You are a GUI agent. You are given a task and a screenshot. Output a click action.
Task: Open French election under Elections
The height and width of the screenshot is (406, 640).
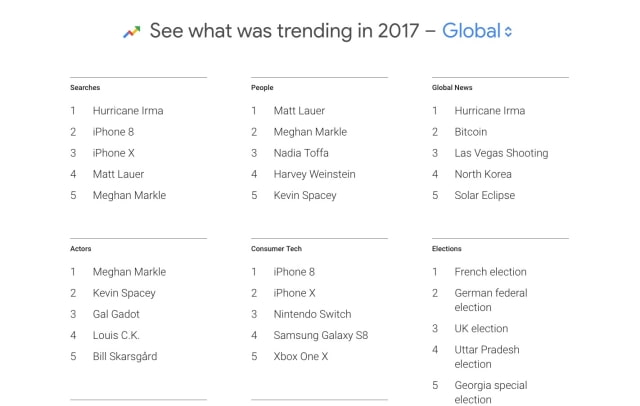click(x=490, y=272)
